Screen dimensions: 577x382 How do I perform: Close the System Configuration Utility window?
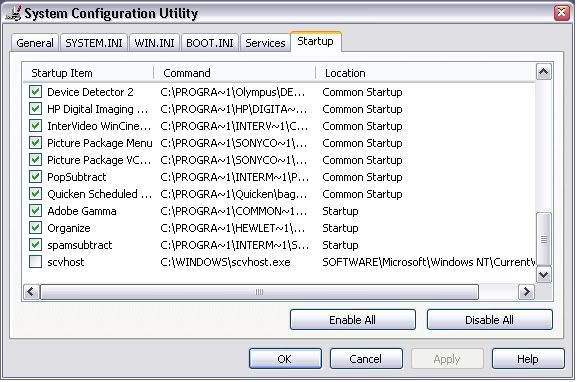tap(561, 13)
